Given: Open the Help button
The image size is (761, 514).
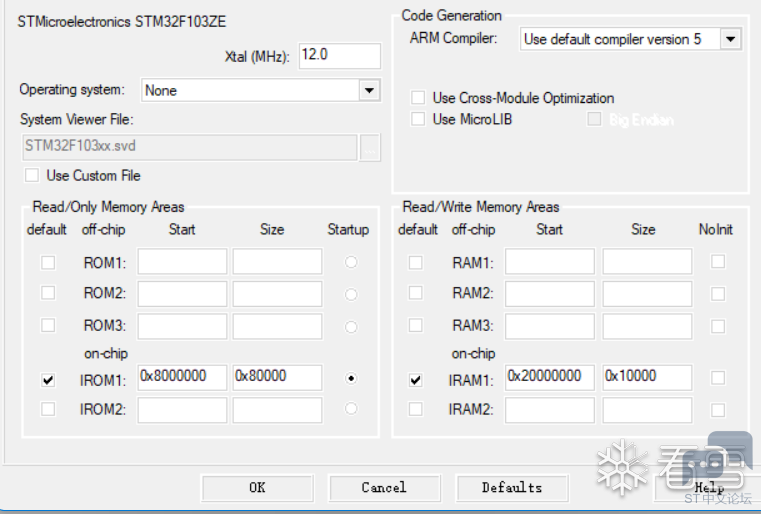Looking at the screenshot, I should pos(708,488).
